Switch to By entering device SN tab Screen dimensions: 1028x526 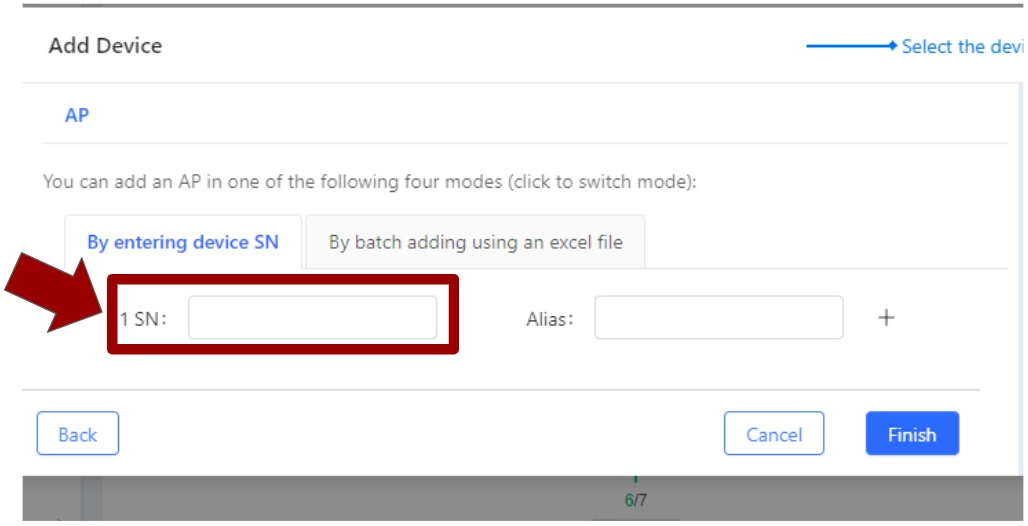pos(182,242)
